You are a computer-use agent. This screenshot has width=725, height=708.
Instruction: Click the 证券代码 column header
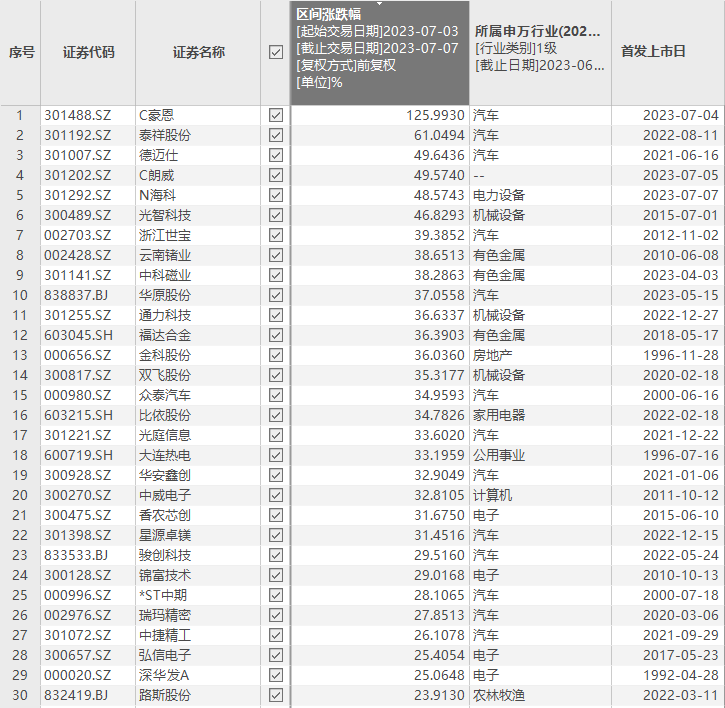point(88,52)
